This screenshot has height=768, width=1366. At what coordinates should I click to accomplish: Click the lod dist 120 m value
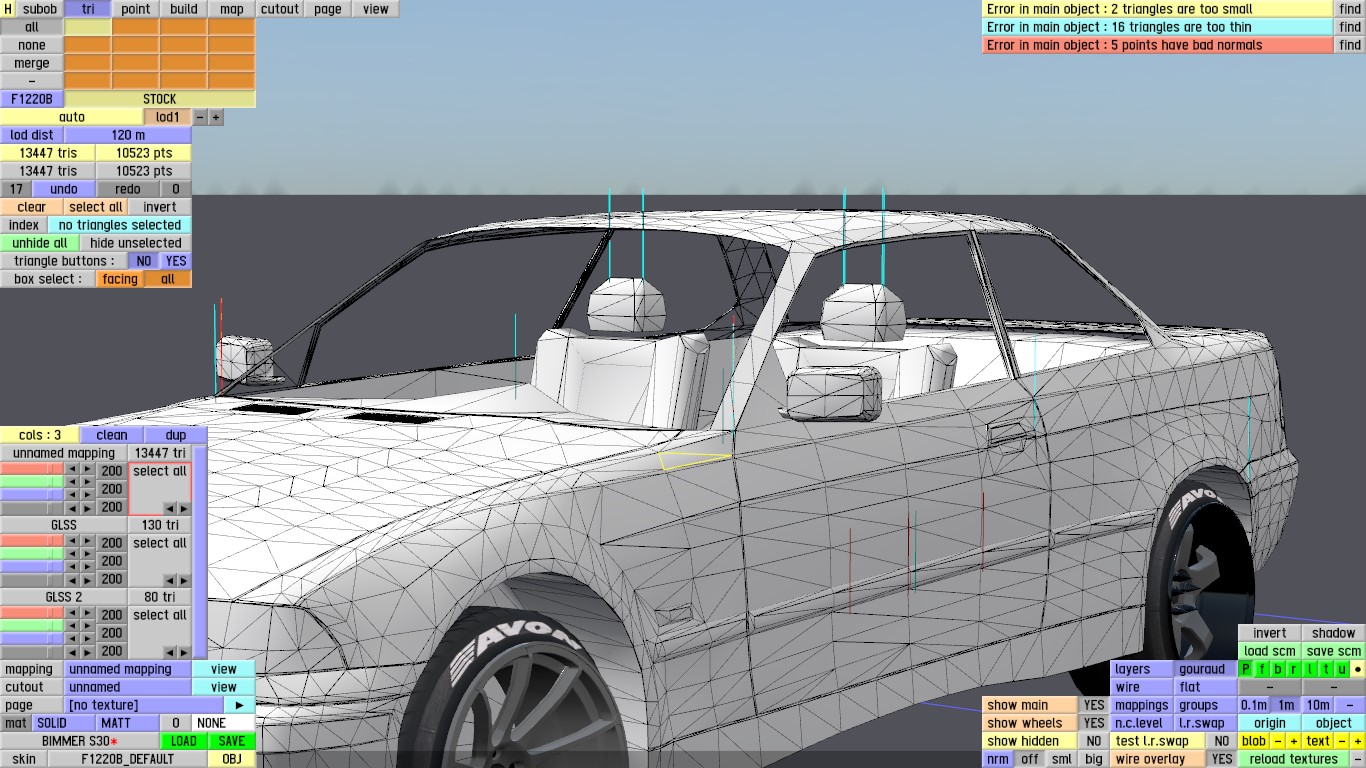click(x=128, y=135)
